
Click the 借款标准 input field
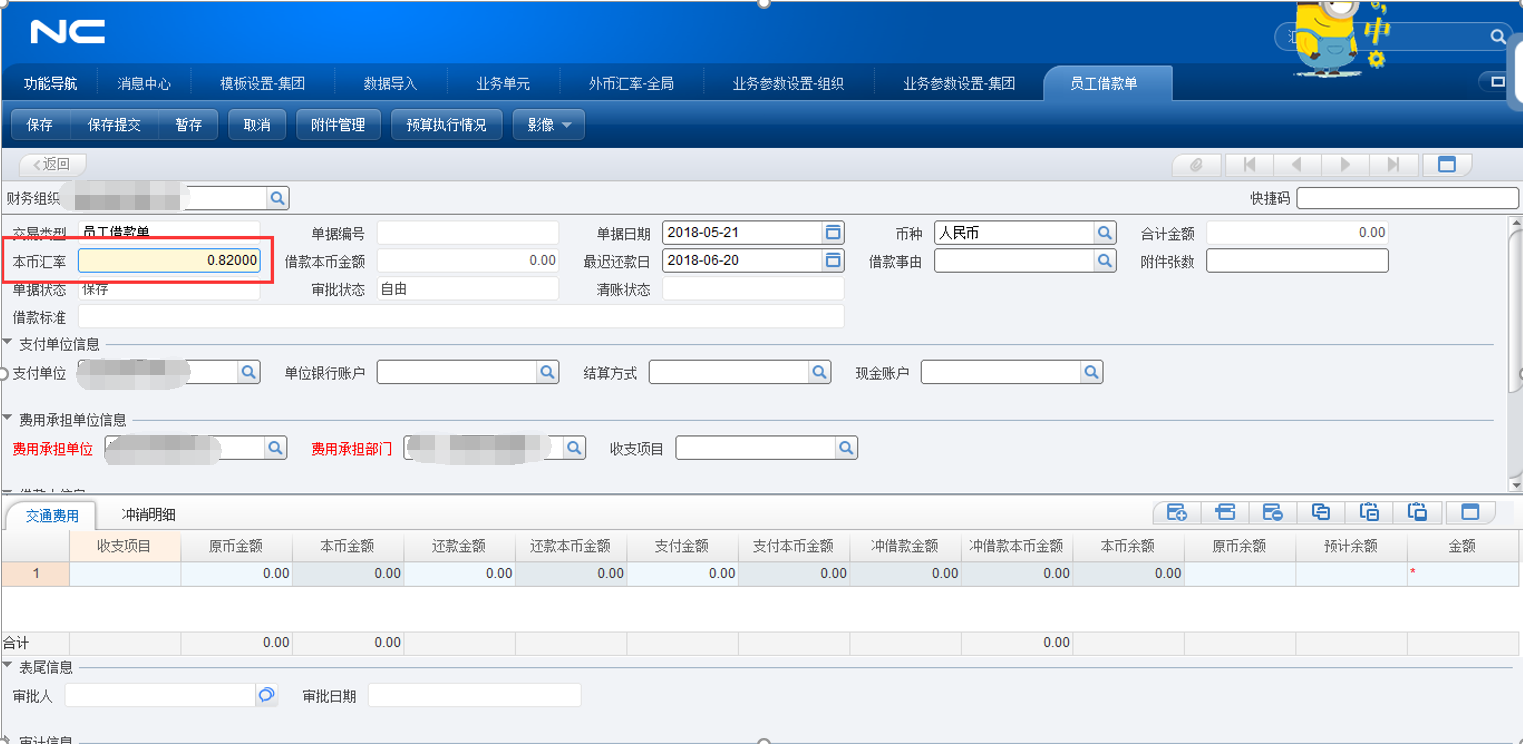pos(461,317)
